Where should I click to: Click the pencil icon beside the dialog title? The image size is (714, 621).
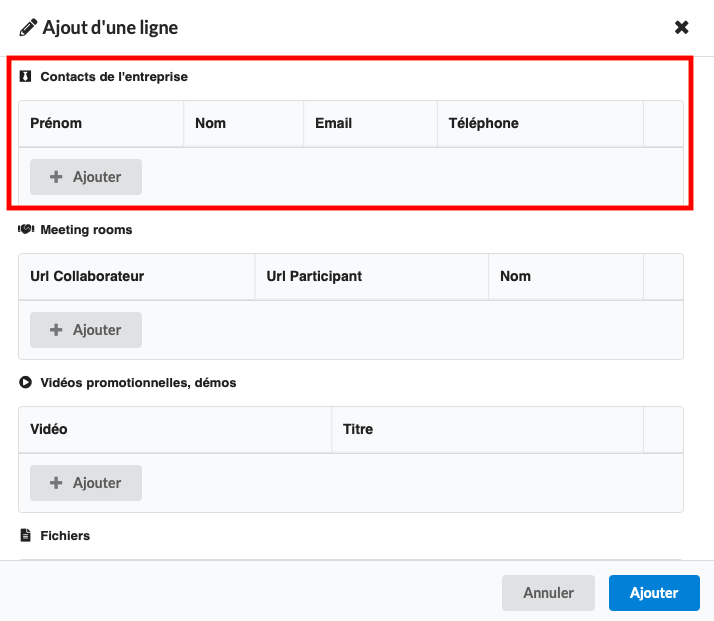coord(28,27)
